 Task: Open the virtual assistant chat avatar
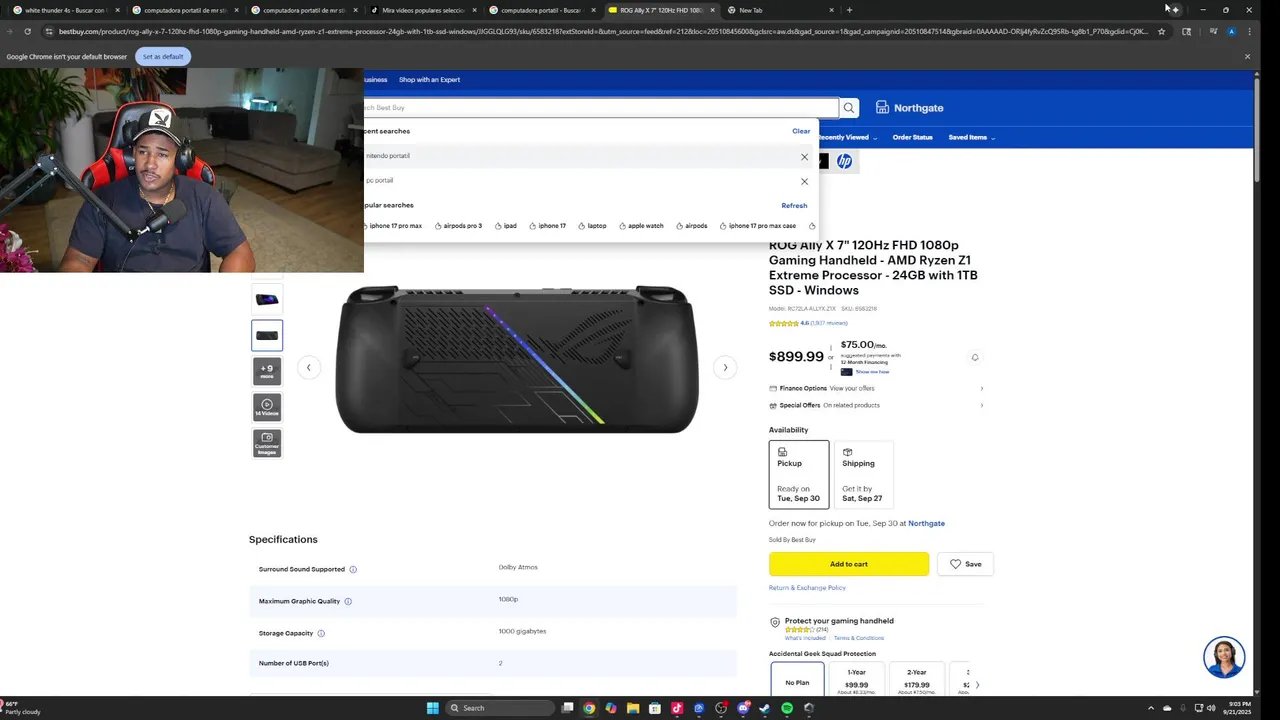point(1224,657)
